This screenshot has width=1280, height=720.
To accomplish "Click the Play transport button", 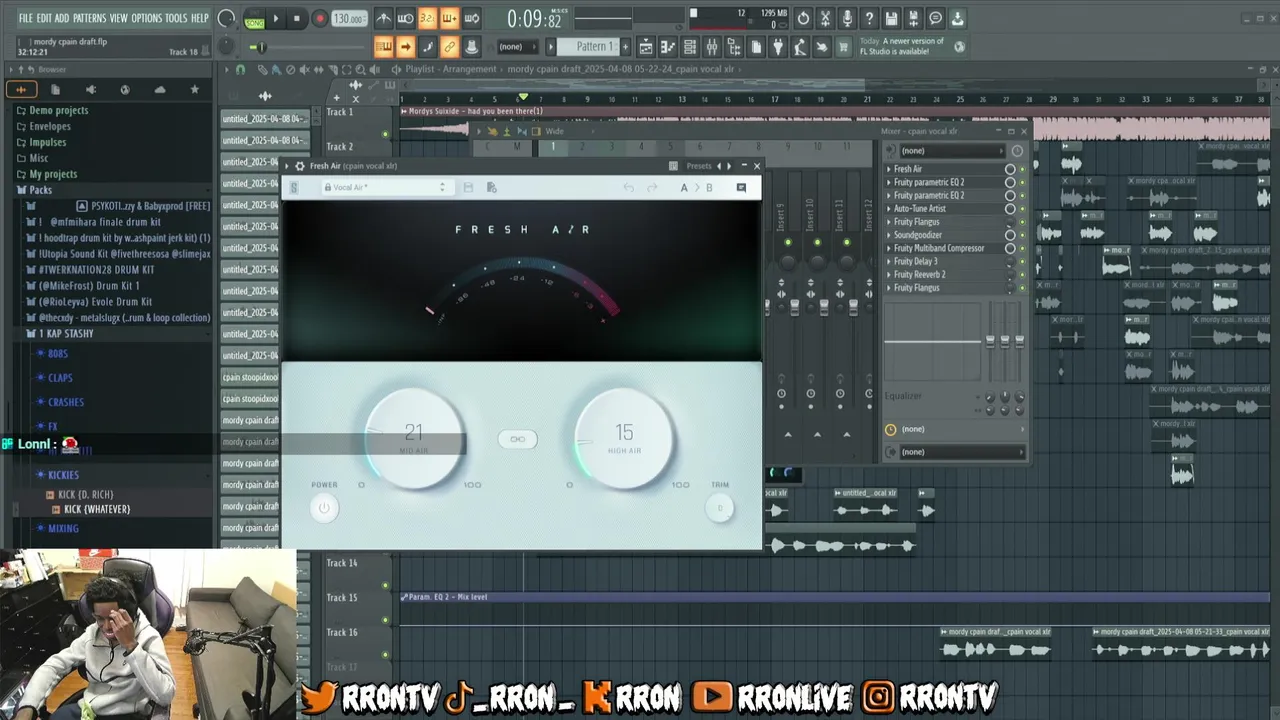I will tap(276, 18).
